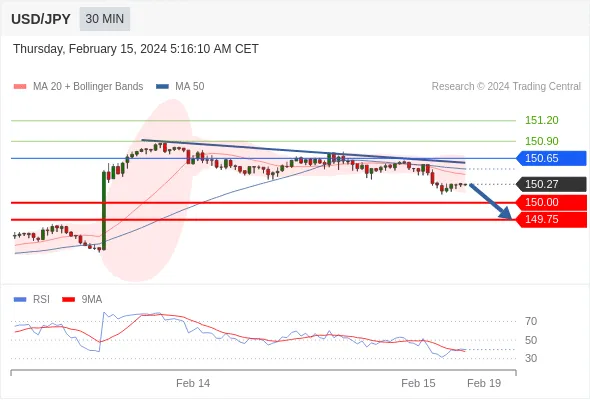The width and height of the screenshot is (590, 400).
Task: Click the green 151.20 resistance label
Action: coord(541,120)
